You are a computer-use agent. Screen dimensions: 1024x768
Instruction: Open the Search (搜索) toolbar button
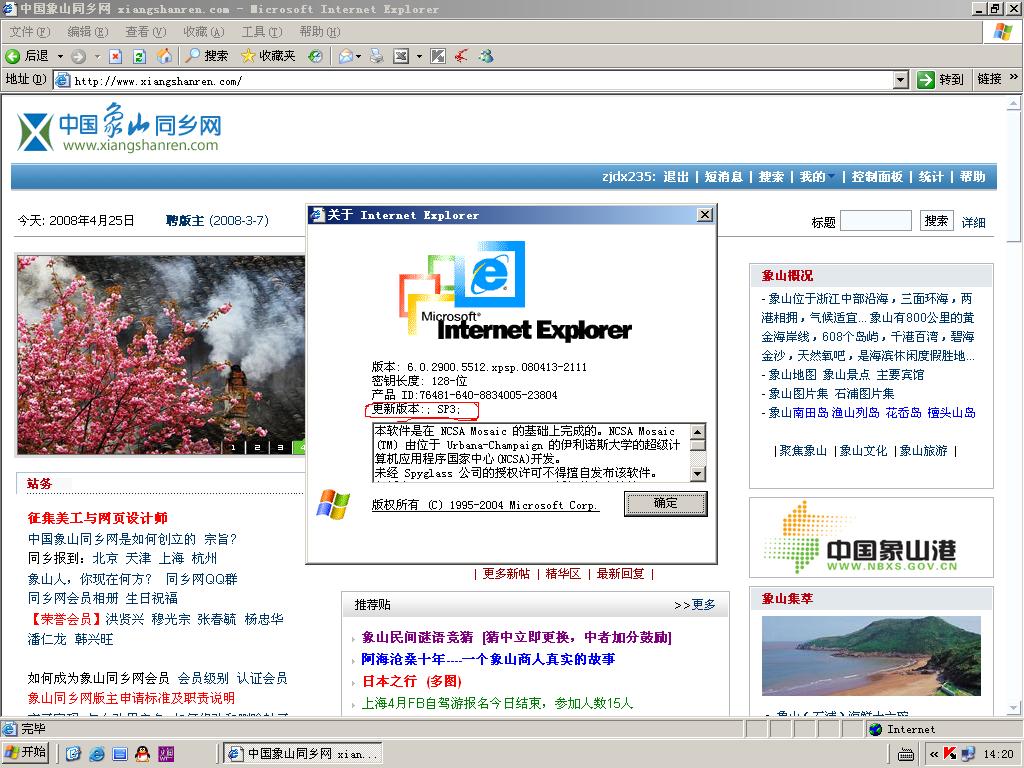207,56
